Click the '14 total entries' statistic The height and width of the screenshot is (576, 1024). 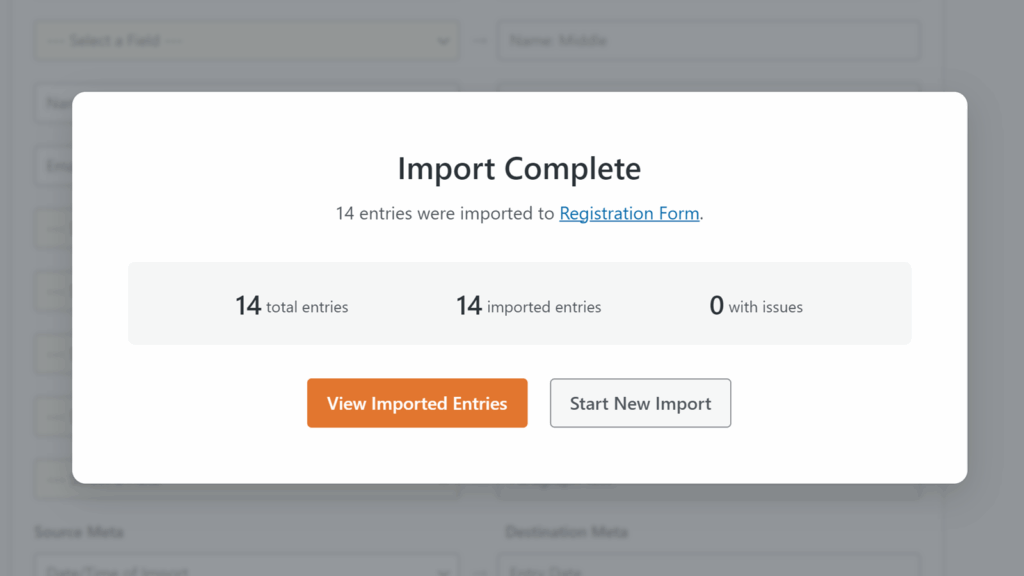pyautogui.click(x=291, y=306)
